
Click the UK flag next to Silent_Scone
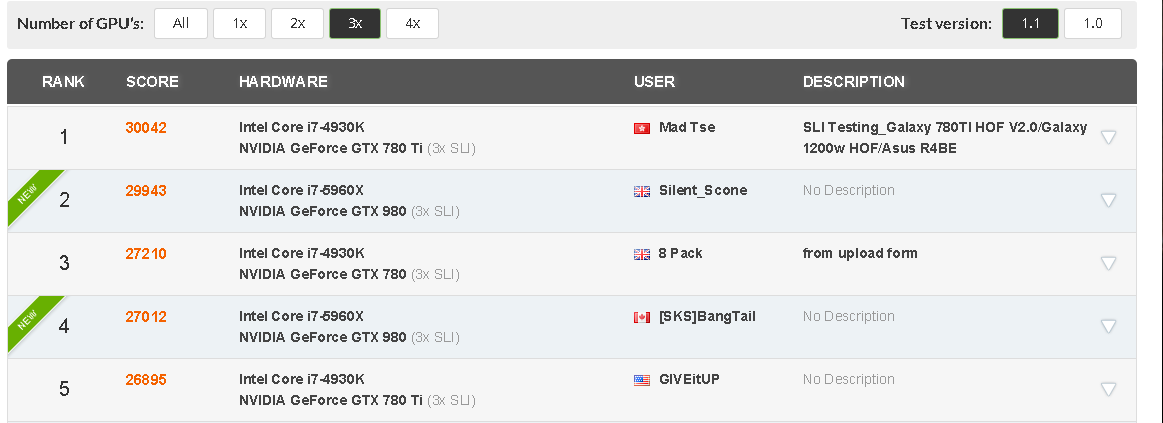642,191
